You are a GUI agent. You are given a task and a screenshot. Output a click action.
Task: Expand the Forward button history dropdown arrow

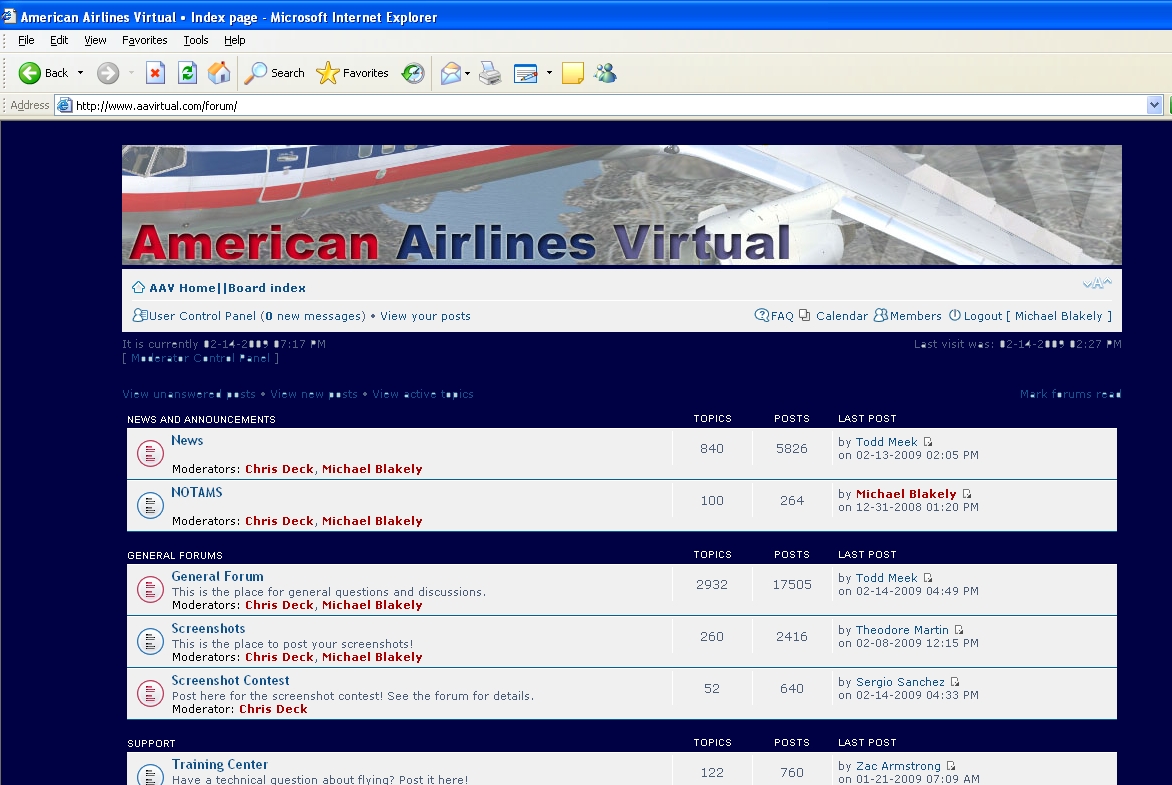[131, 73]
